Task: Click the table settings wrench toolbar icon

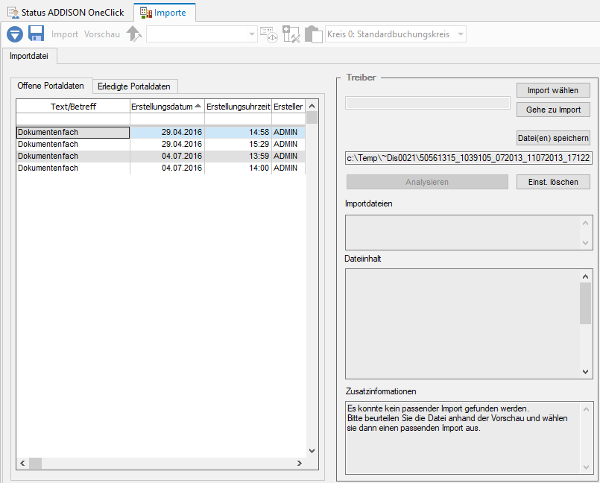Action: tap(291, 34)
